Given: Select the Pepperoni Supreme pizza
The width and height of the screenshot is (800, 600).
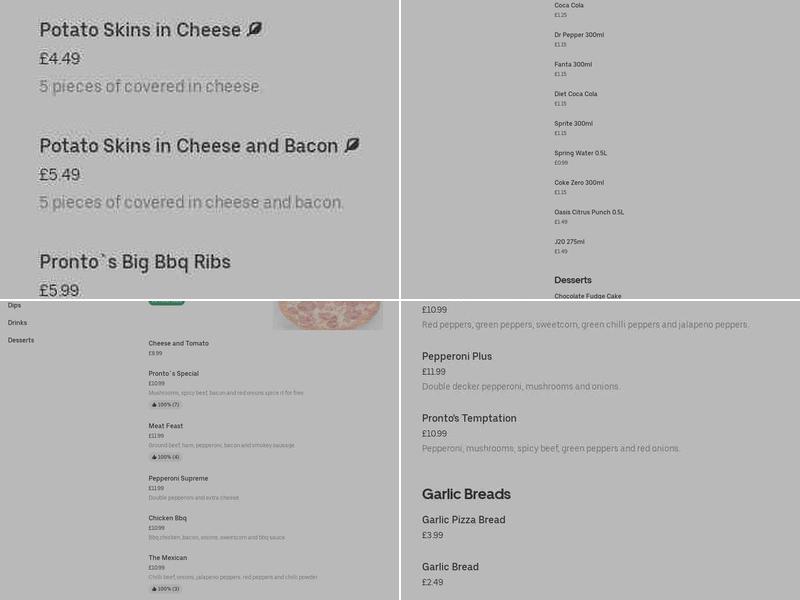Looking at the screenshot, I should tap(180, 478).
